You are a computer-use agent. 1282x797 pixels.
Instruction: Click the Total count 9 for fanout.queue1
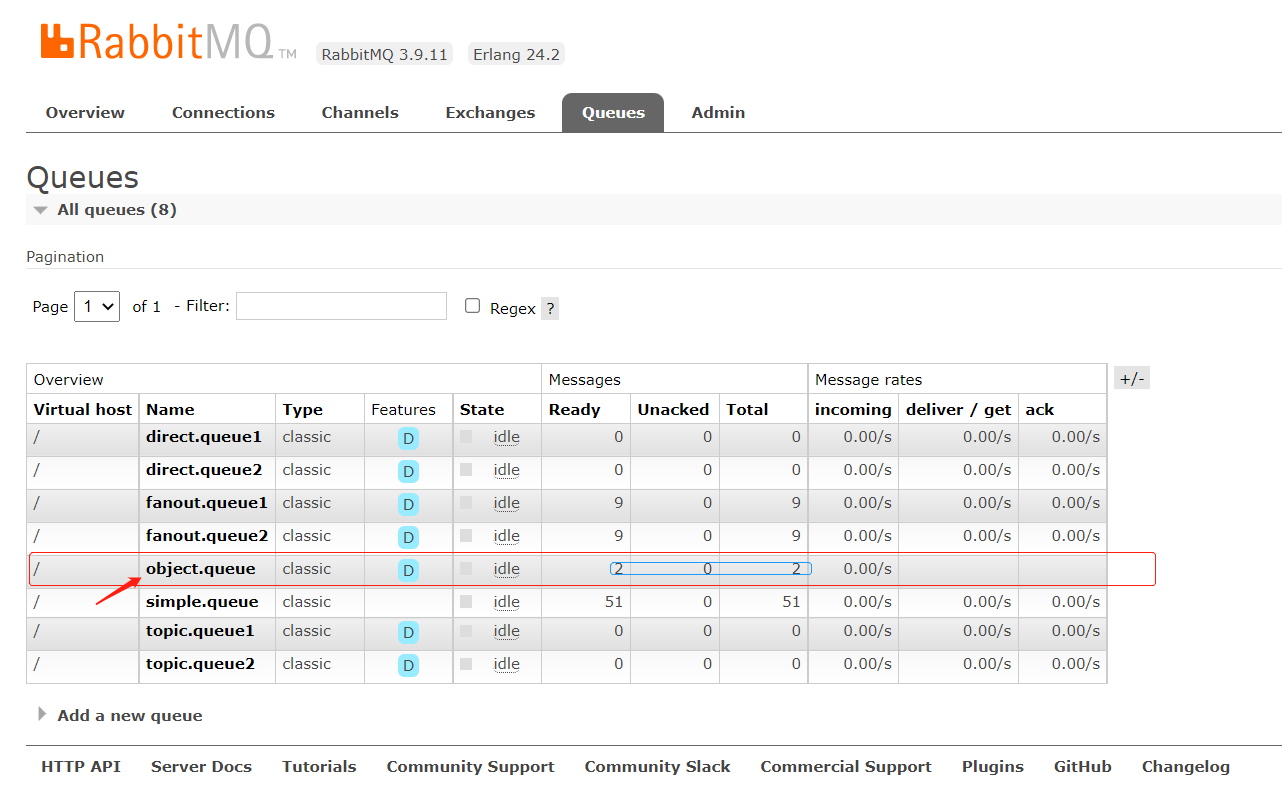796,503
